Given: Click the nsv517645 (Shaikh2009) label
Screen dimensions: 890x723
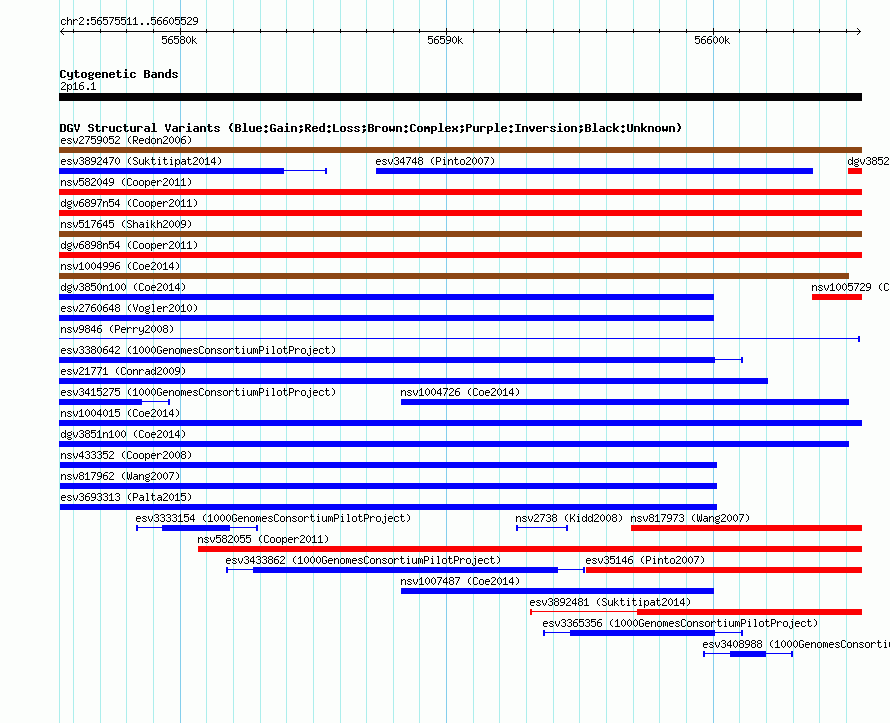Looking at the screenshot, I should [x=126, y=224].
